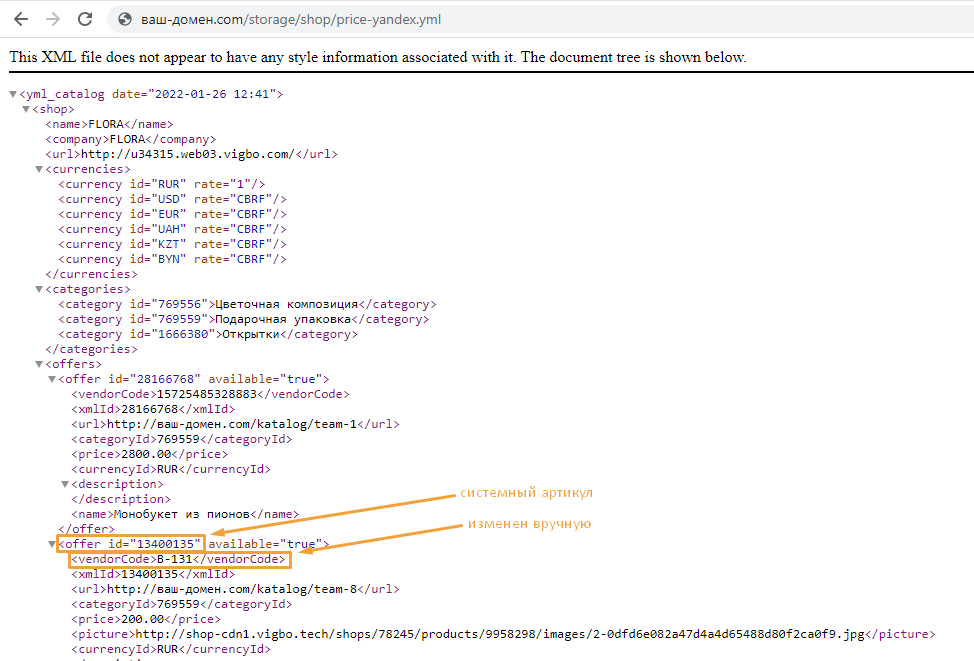Collapse the offers node
The width and height of the screenshot is (974, 661).
coord(39,364)
